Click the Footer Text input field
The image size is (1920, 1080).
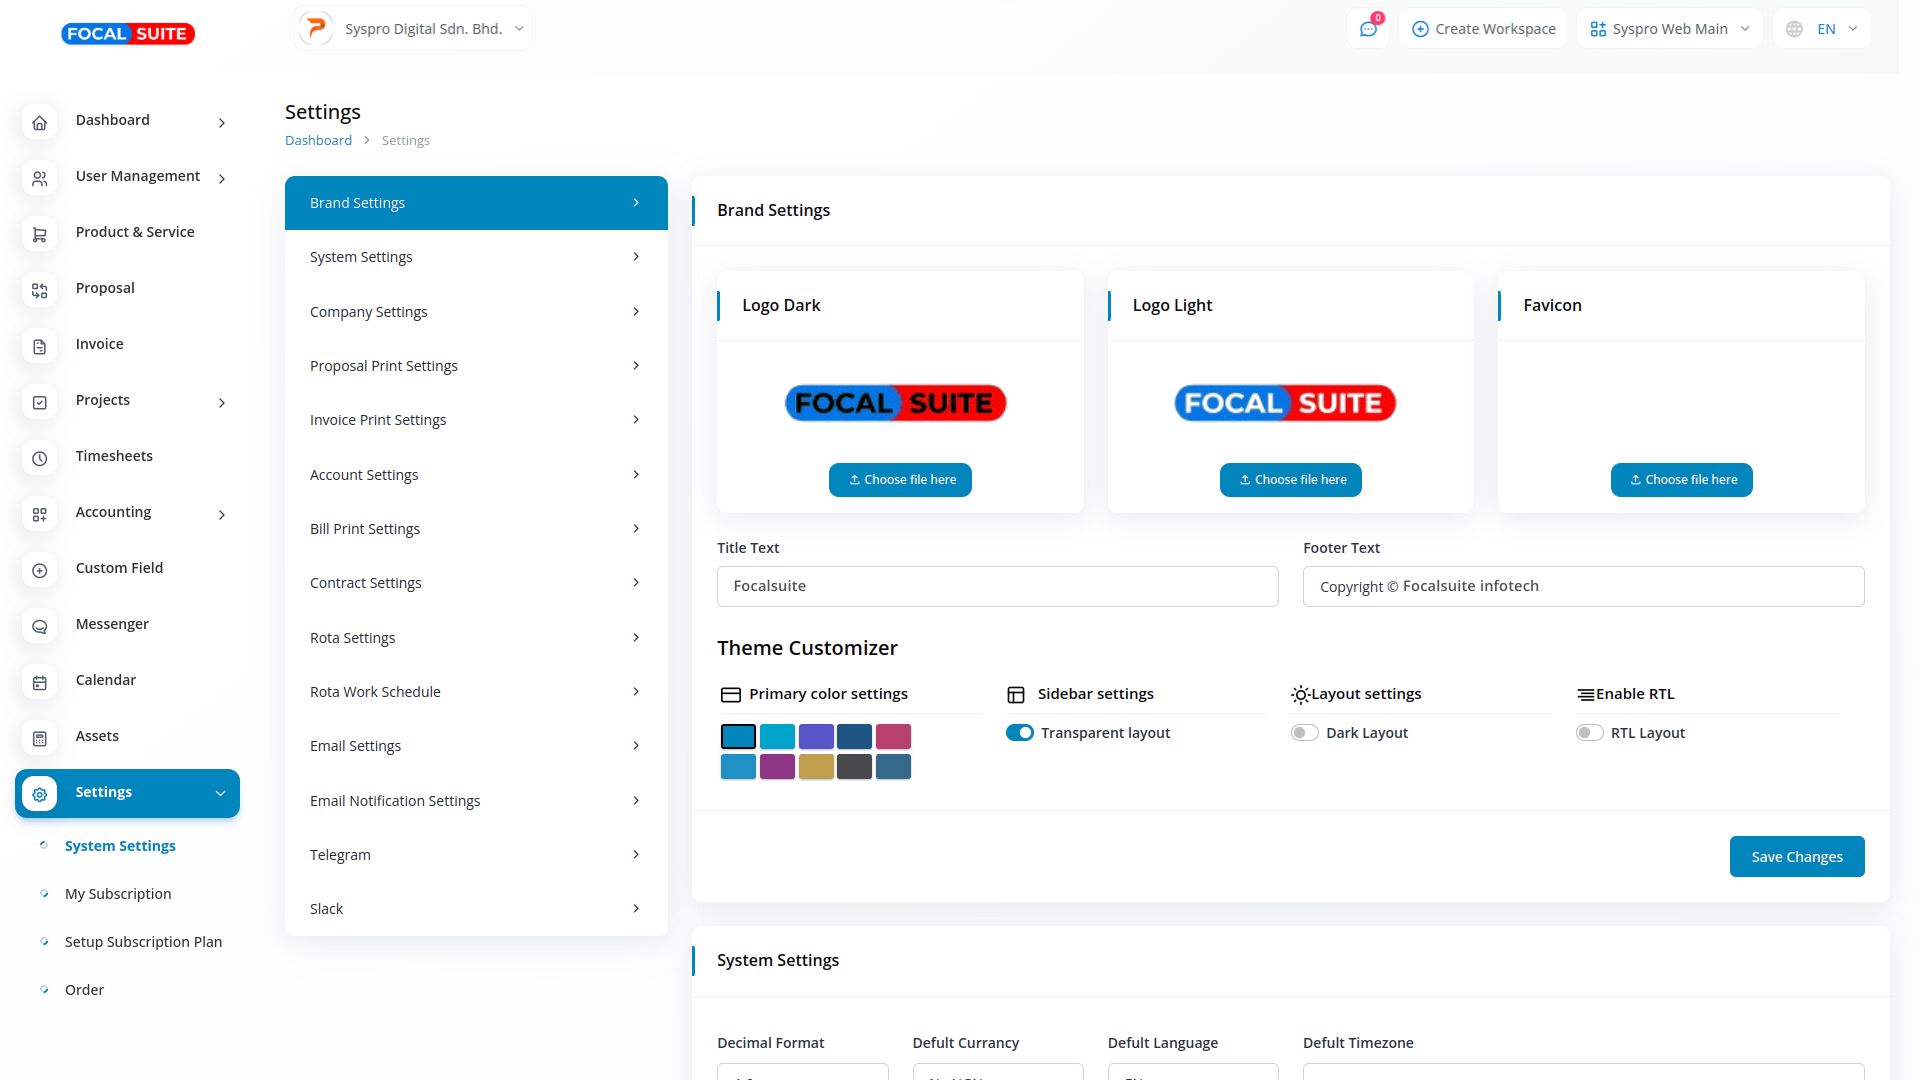pyautogui.click(x=1583, y=587)
